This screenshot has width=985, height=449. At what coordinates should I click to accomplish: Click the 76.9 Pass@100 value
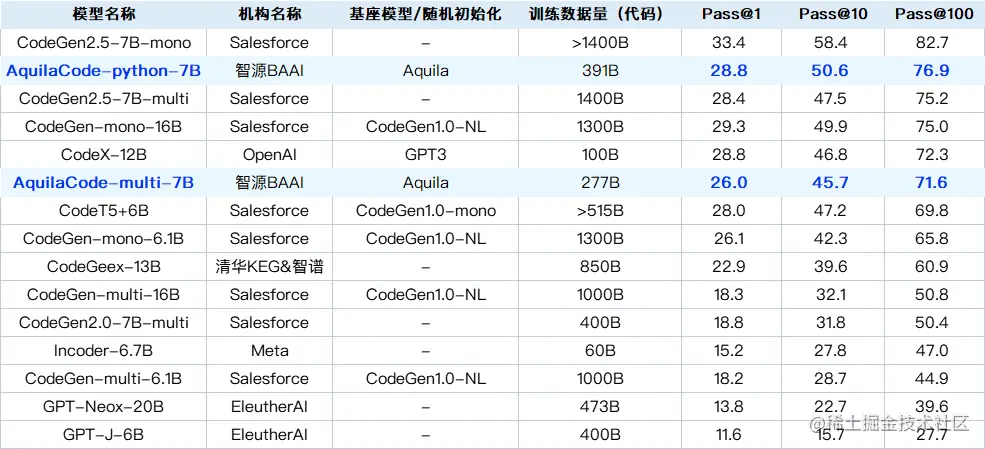pos(932,71)
